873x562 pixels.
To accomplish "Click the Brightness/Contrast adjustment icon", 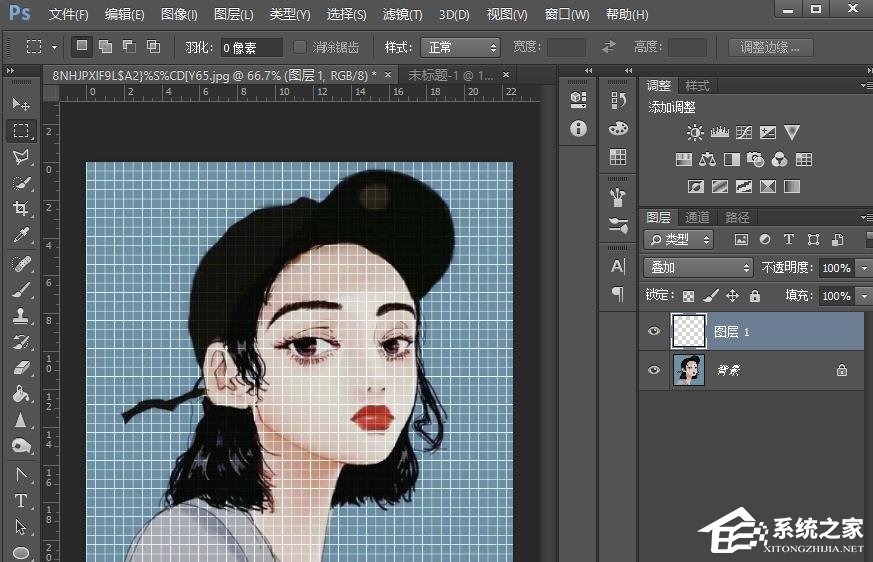I will coord(695,132).
